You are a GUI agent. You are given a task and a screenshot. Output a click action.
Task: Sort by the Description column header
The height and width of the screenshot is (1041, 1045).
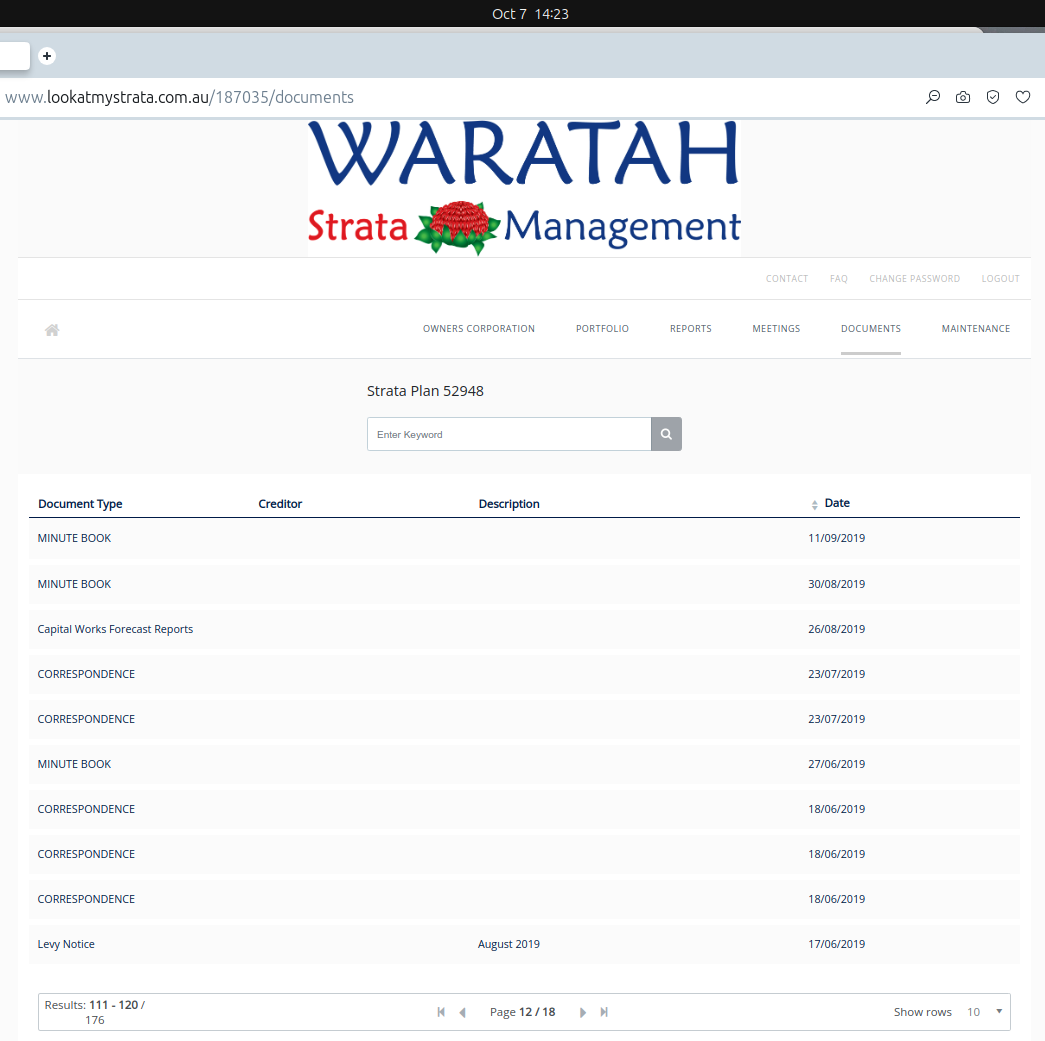coord(509,504)
